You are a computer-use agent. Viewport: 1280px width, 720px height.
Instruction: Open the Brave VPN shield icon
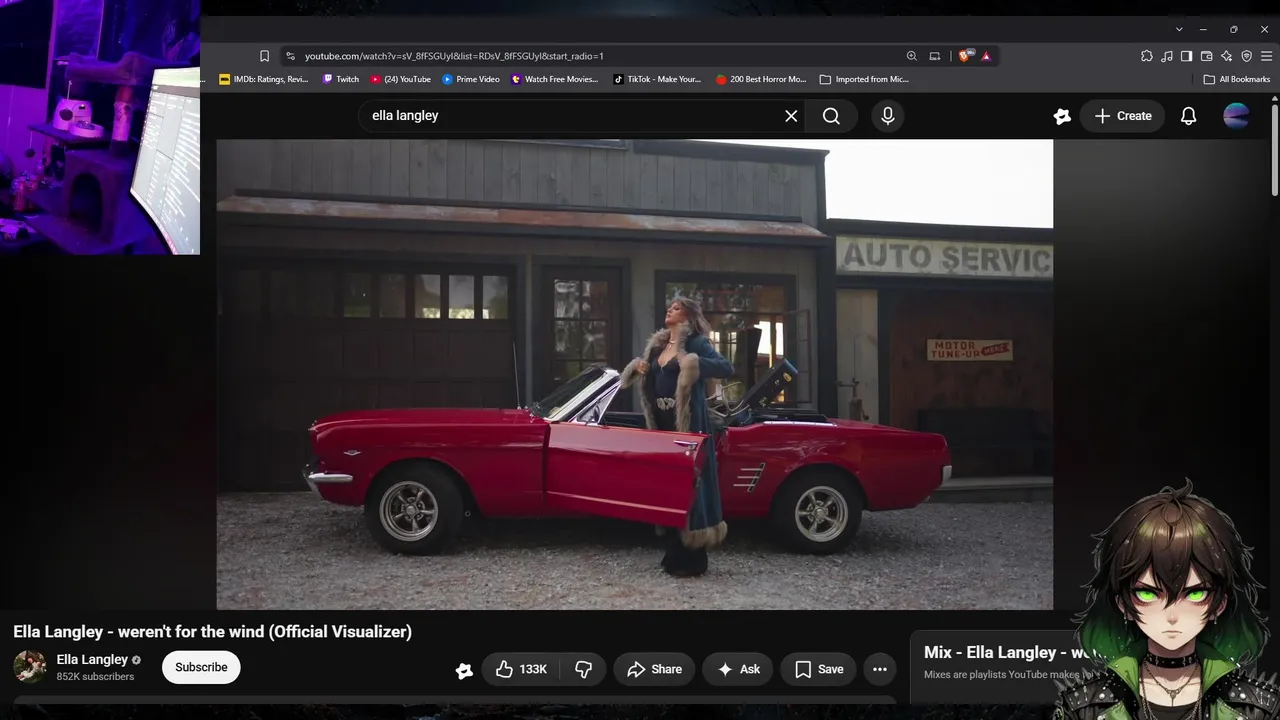coord(1246,56)
